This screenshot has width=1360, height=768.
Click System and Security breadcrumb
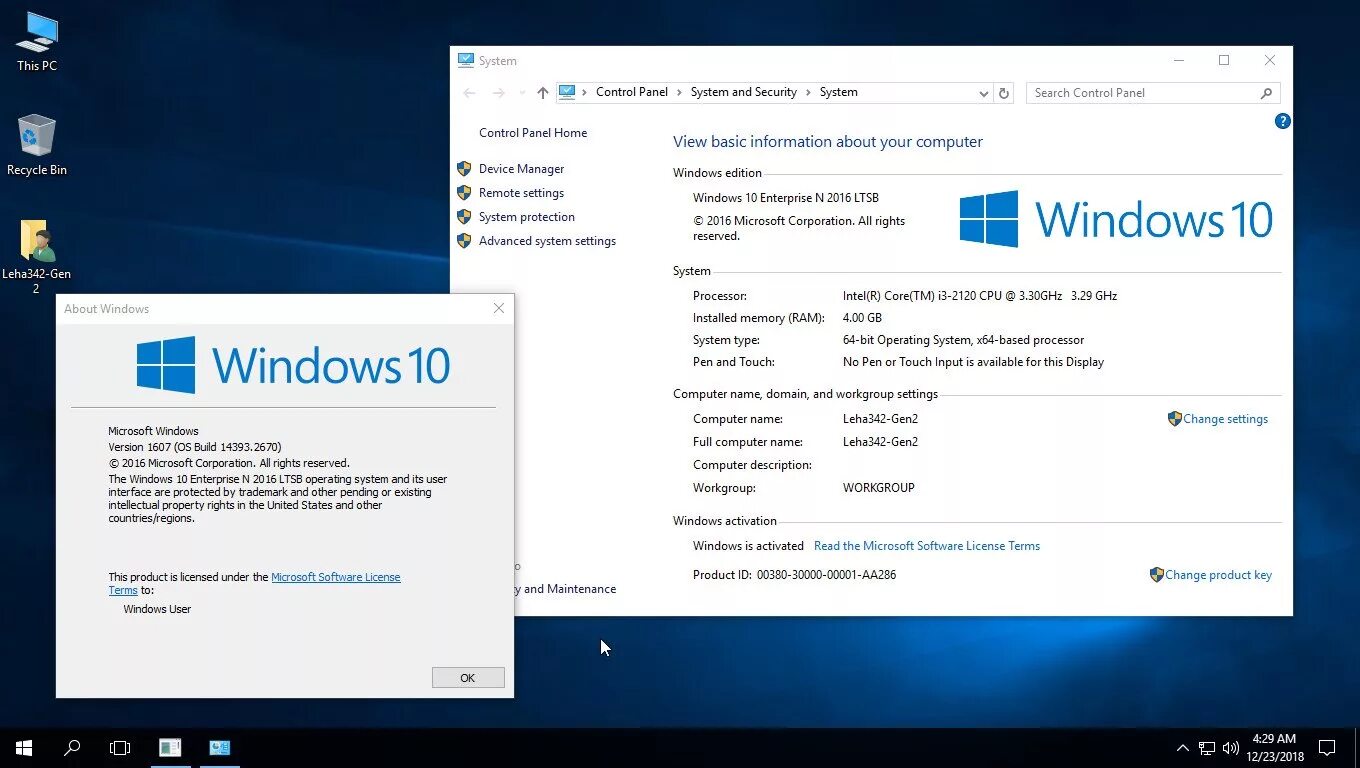(x=743, y=92)
